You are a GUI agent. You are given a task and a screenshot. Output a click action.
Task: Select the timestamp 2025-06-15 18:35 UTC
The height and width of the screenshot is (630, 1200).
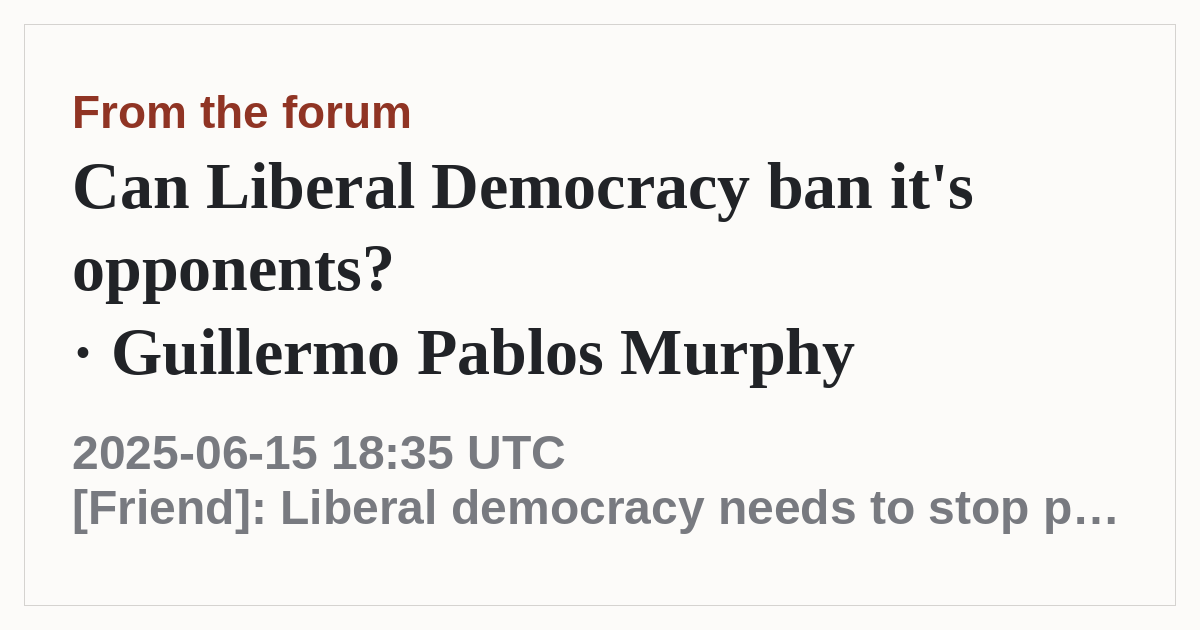click(x=318, y=452)
